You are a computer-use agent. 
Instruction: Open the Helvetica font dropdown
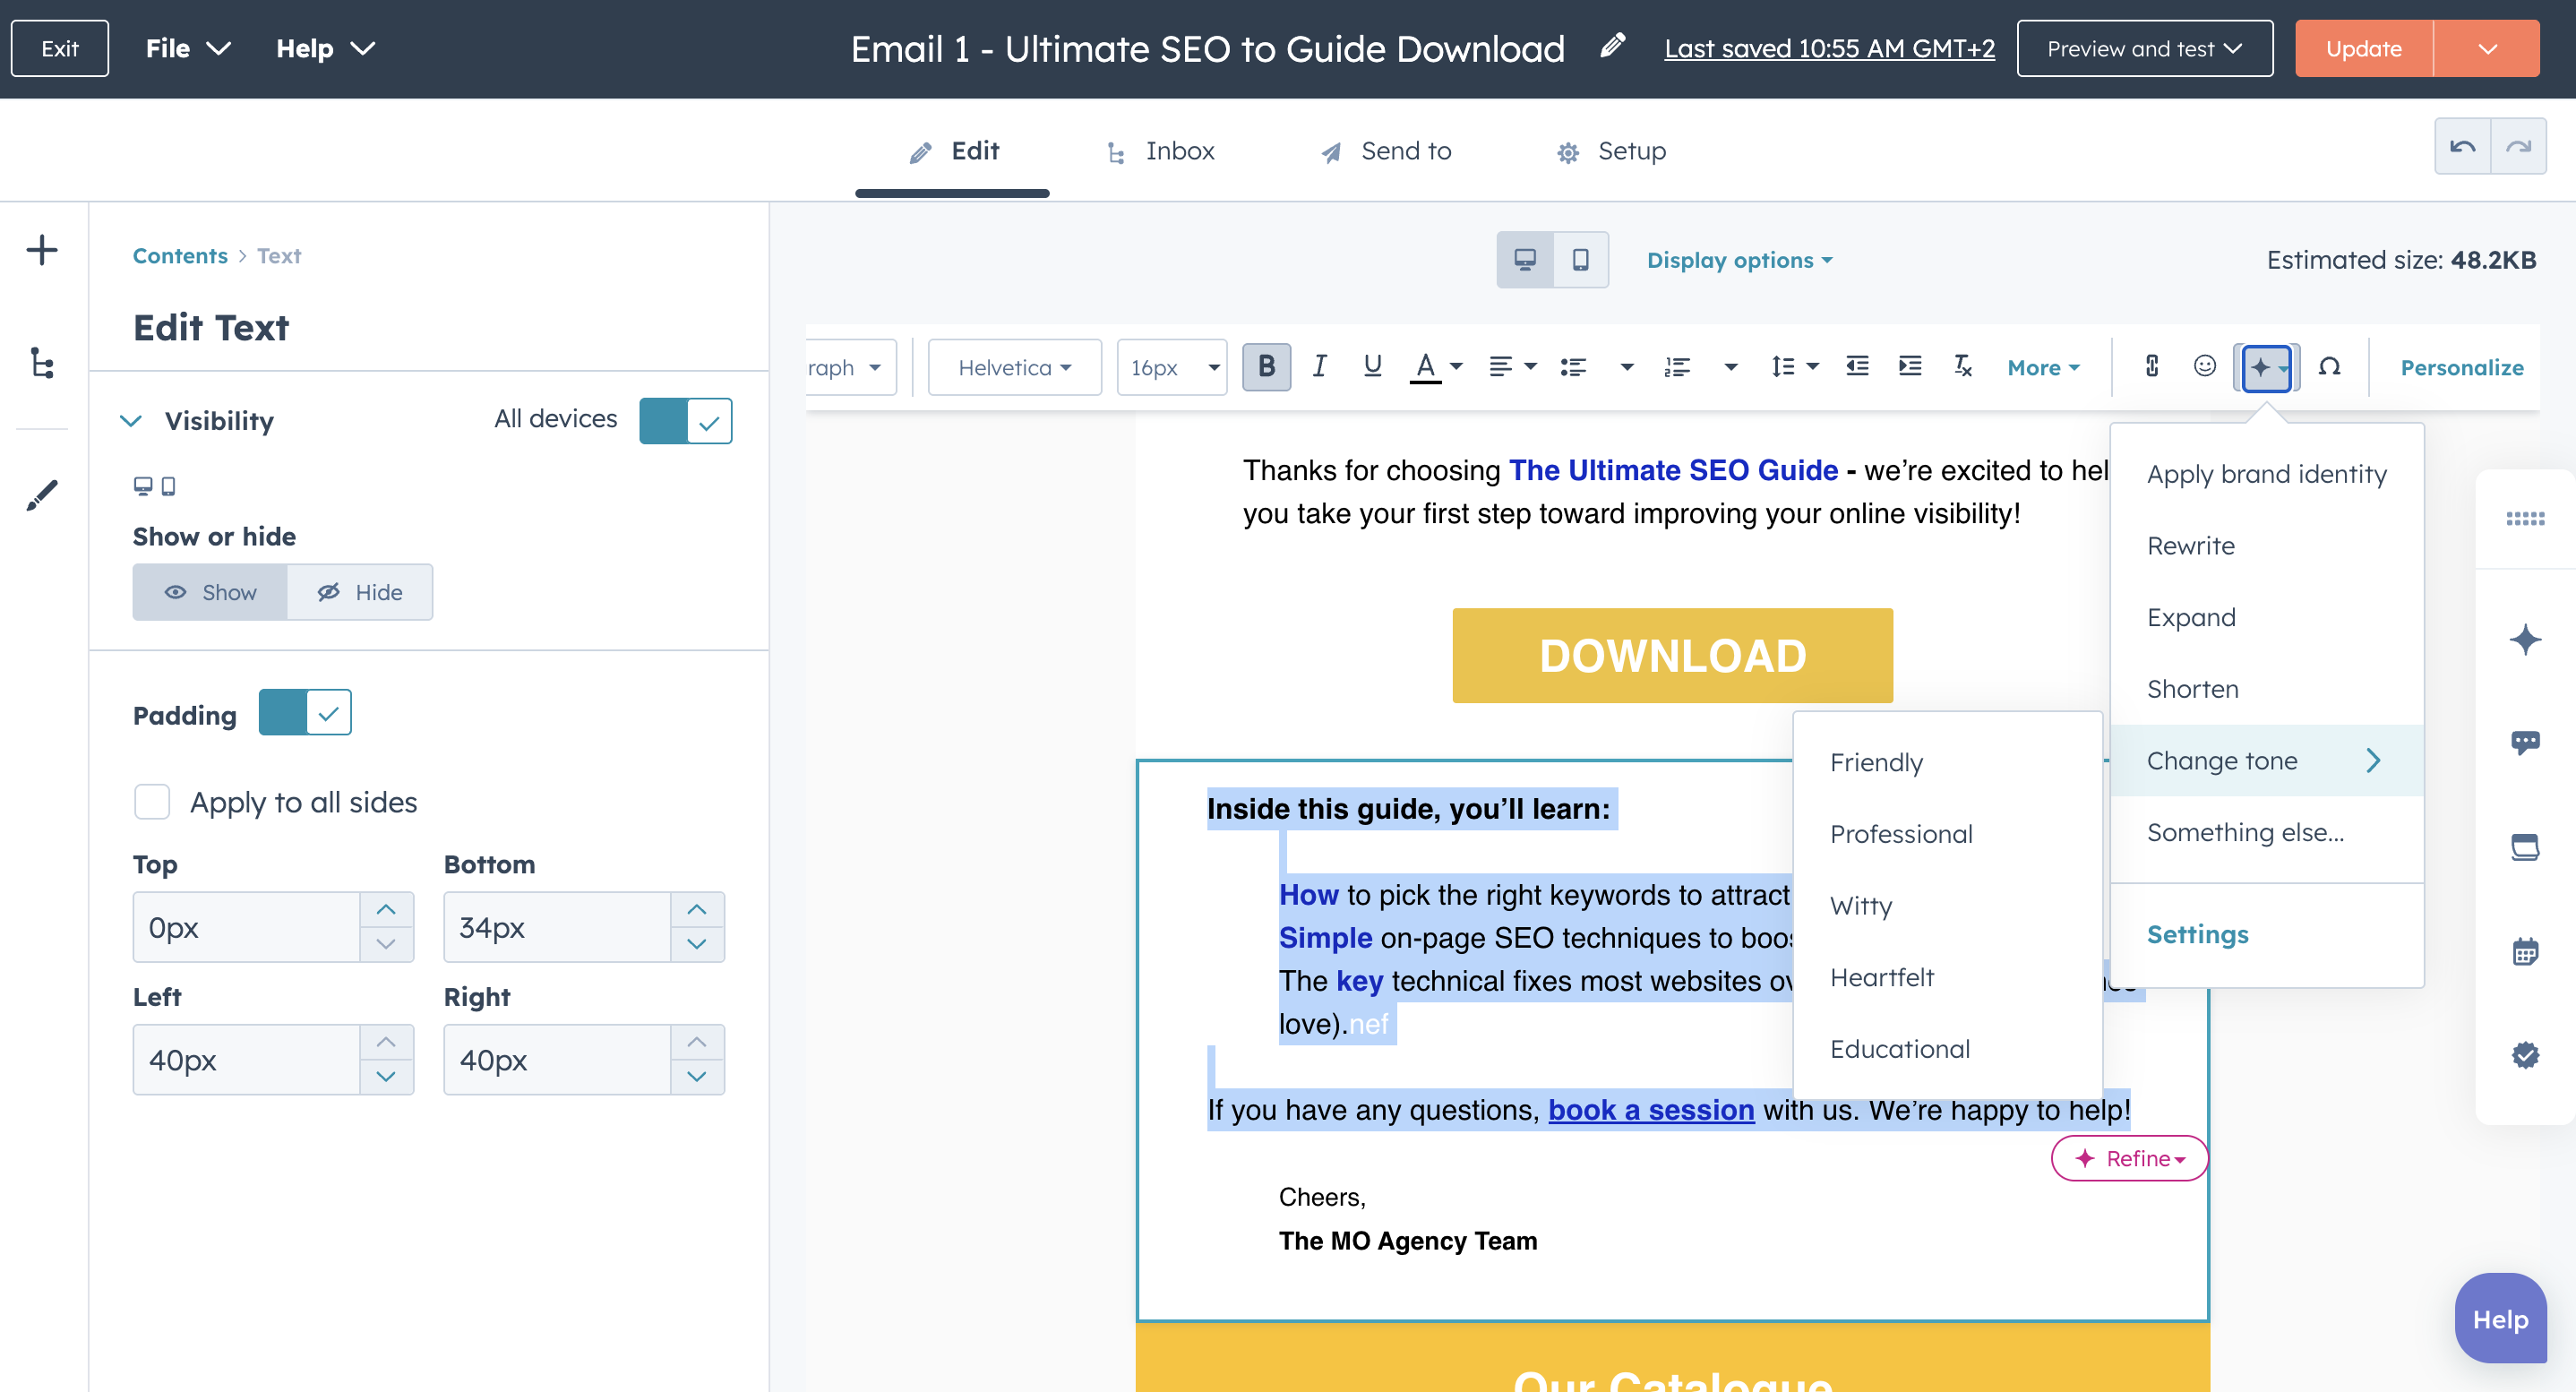pos(1013,367)
